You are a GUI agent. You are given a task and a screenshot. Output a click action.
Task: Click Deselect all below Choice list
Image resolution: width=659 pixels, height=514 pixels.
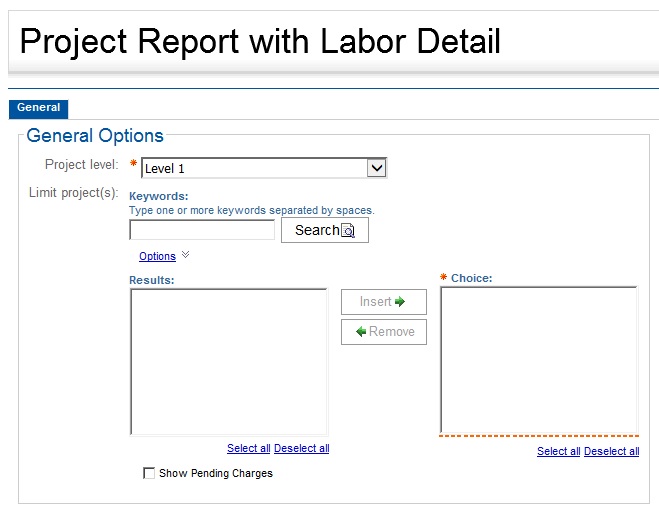[611, 451]
